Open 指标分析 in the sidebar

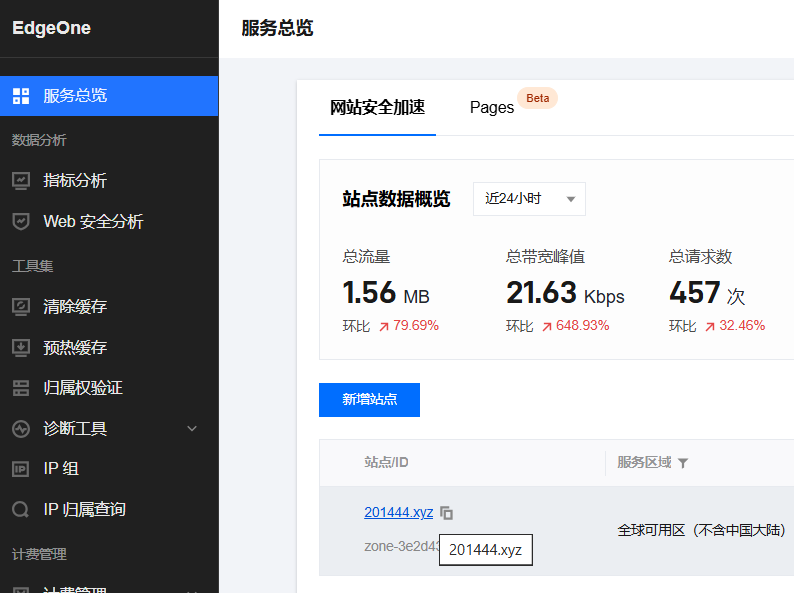coord(75,181)
